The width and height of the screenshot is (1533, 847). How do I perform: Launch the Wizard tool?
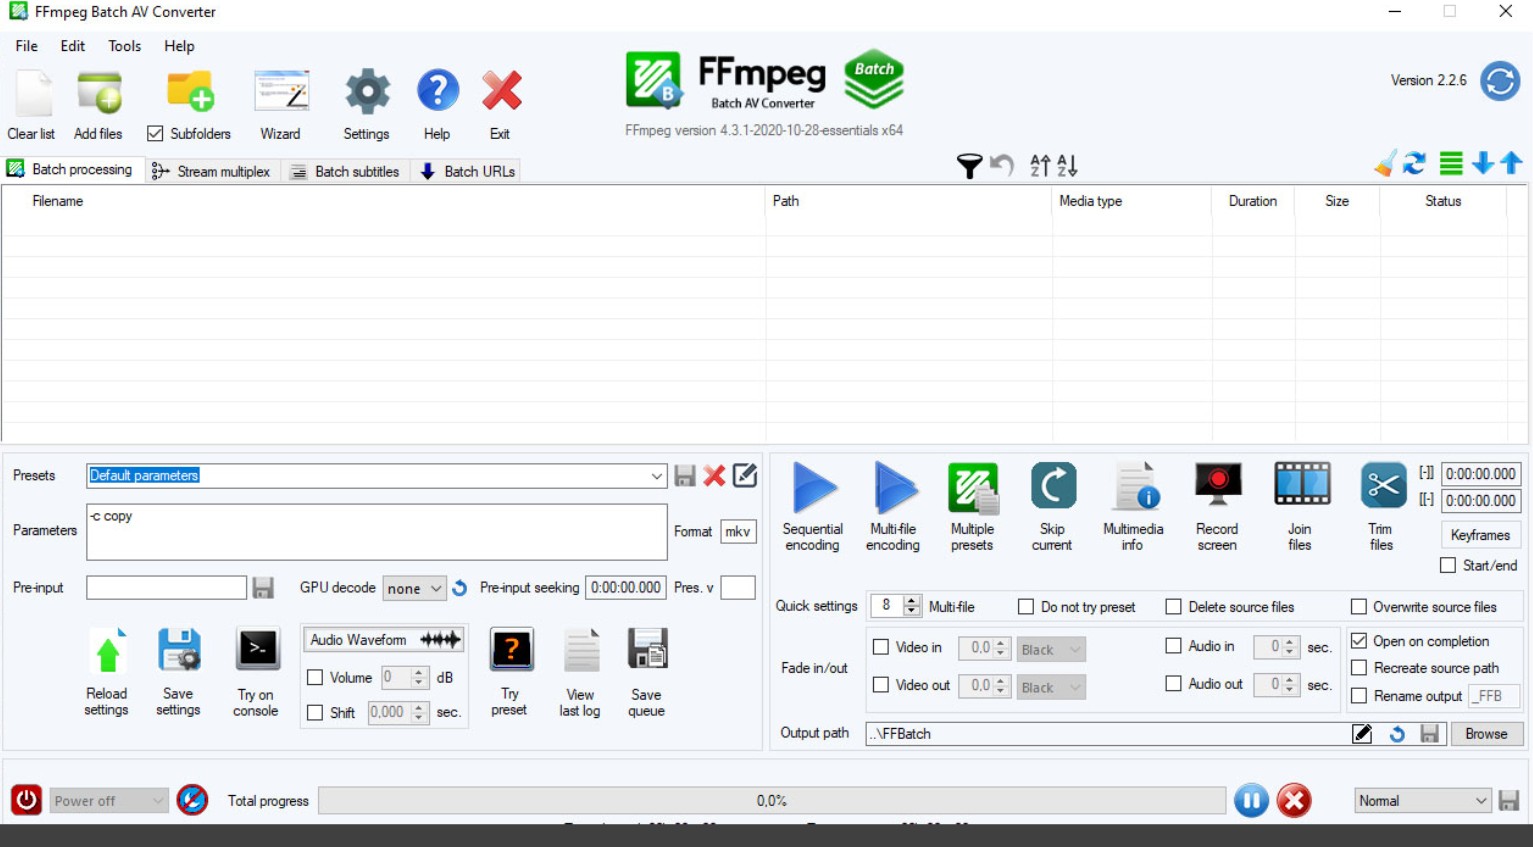click(281, 92)
